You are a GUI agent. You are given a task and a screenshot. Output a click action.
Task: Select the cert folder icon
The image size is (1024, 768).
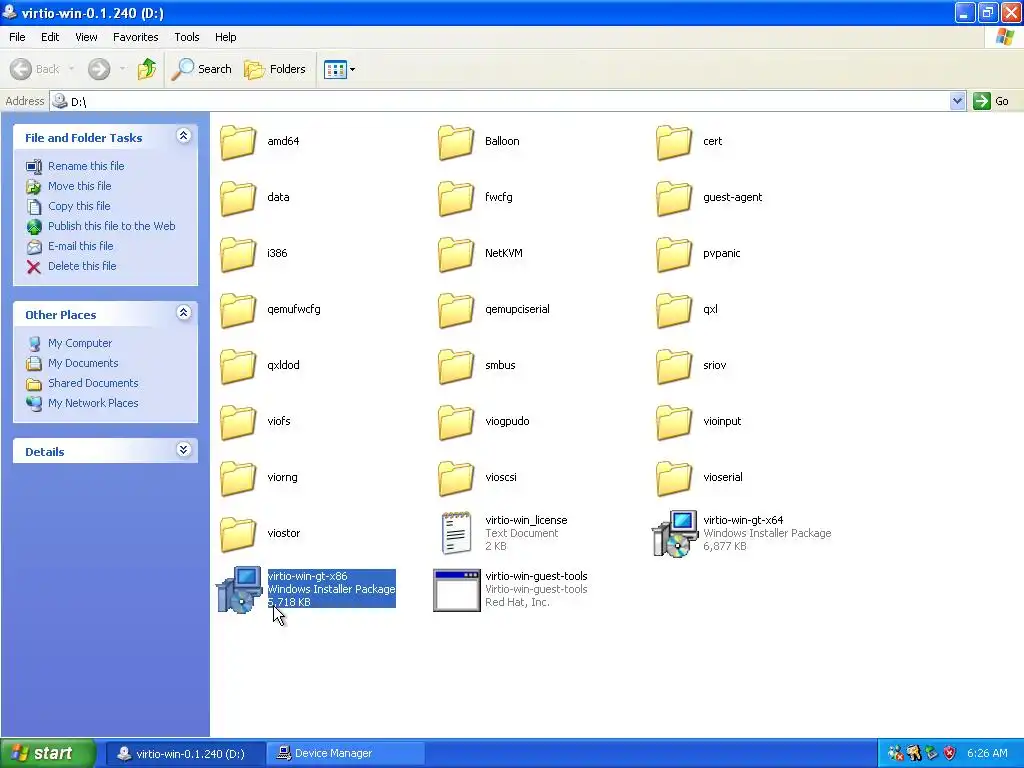point(673,142)
